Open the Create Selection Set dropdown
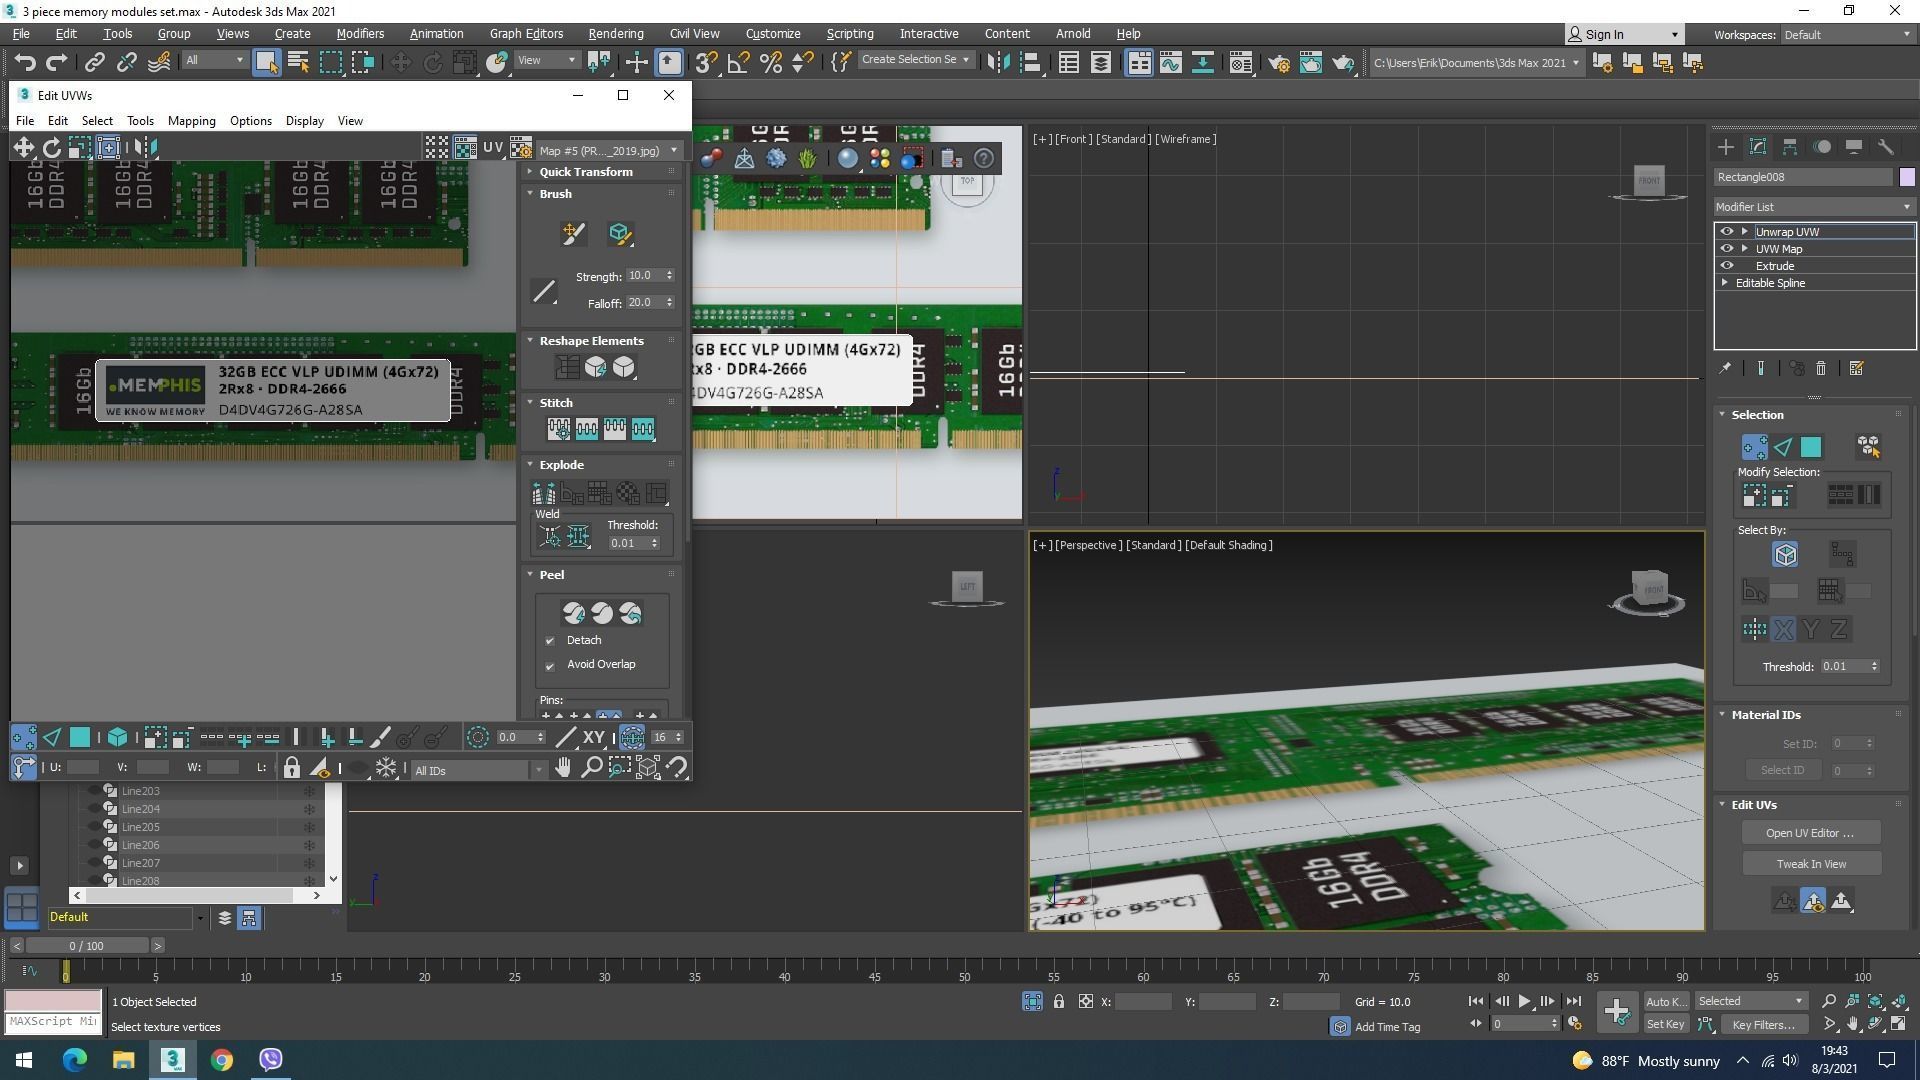 915,60
